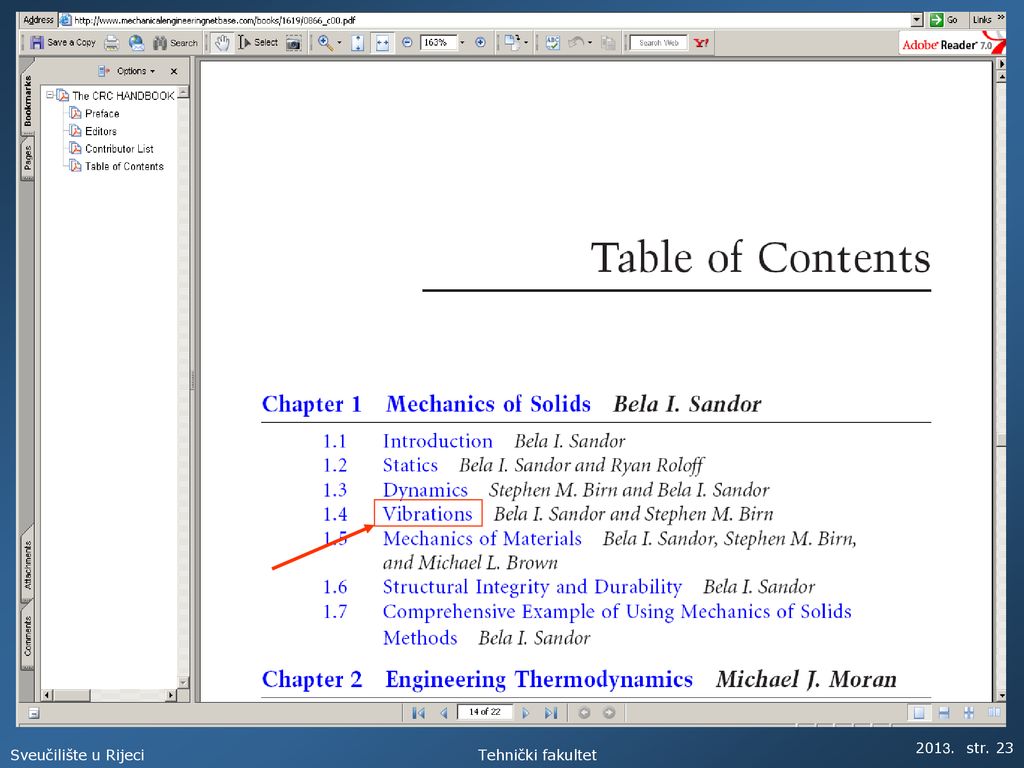Go to next page arrow
The width and height of the screenshot is (1024, 768).
(526, 713)
